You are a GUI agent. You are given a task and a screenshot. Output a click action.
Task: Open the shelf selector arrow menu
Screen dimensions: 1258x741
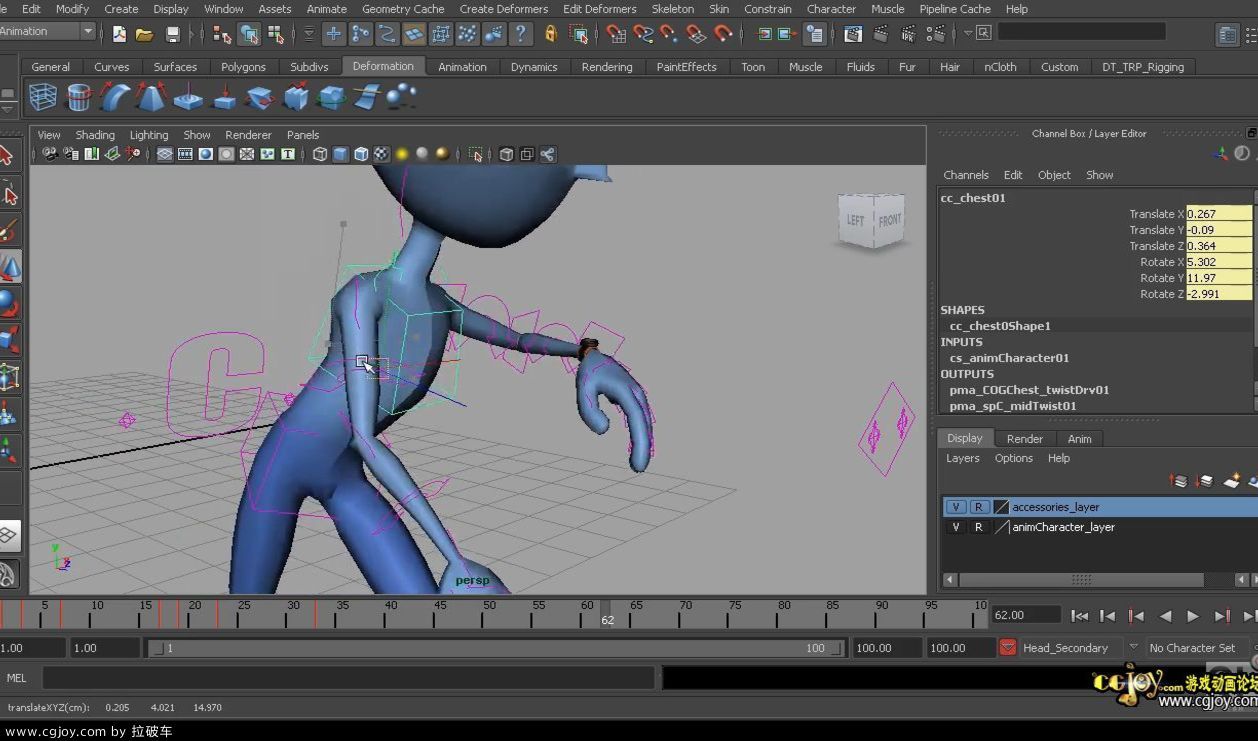point(8,108)
